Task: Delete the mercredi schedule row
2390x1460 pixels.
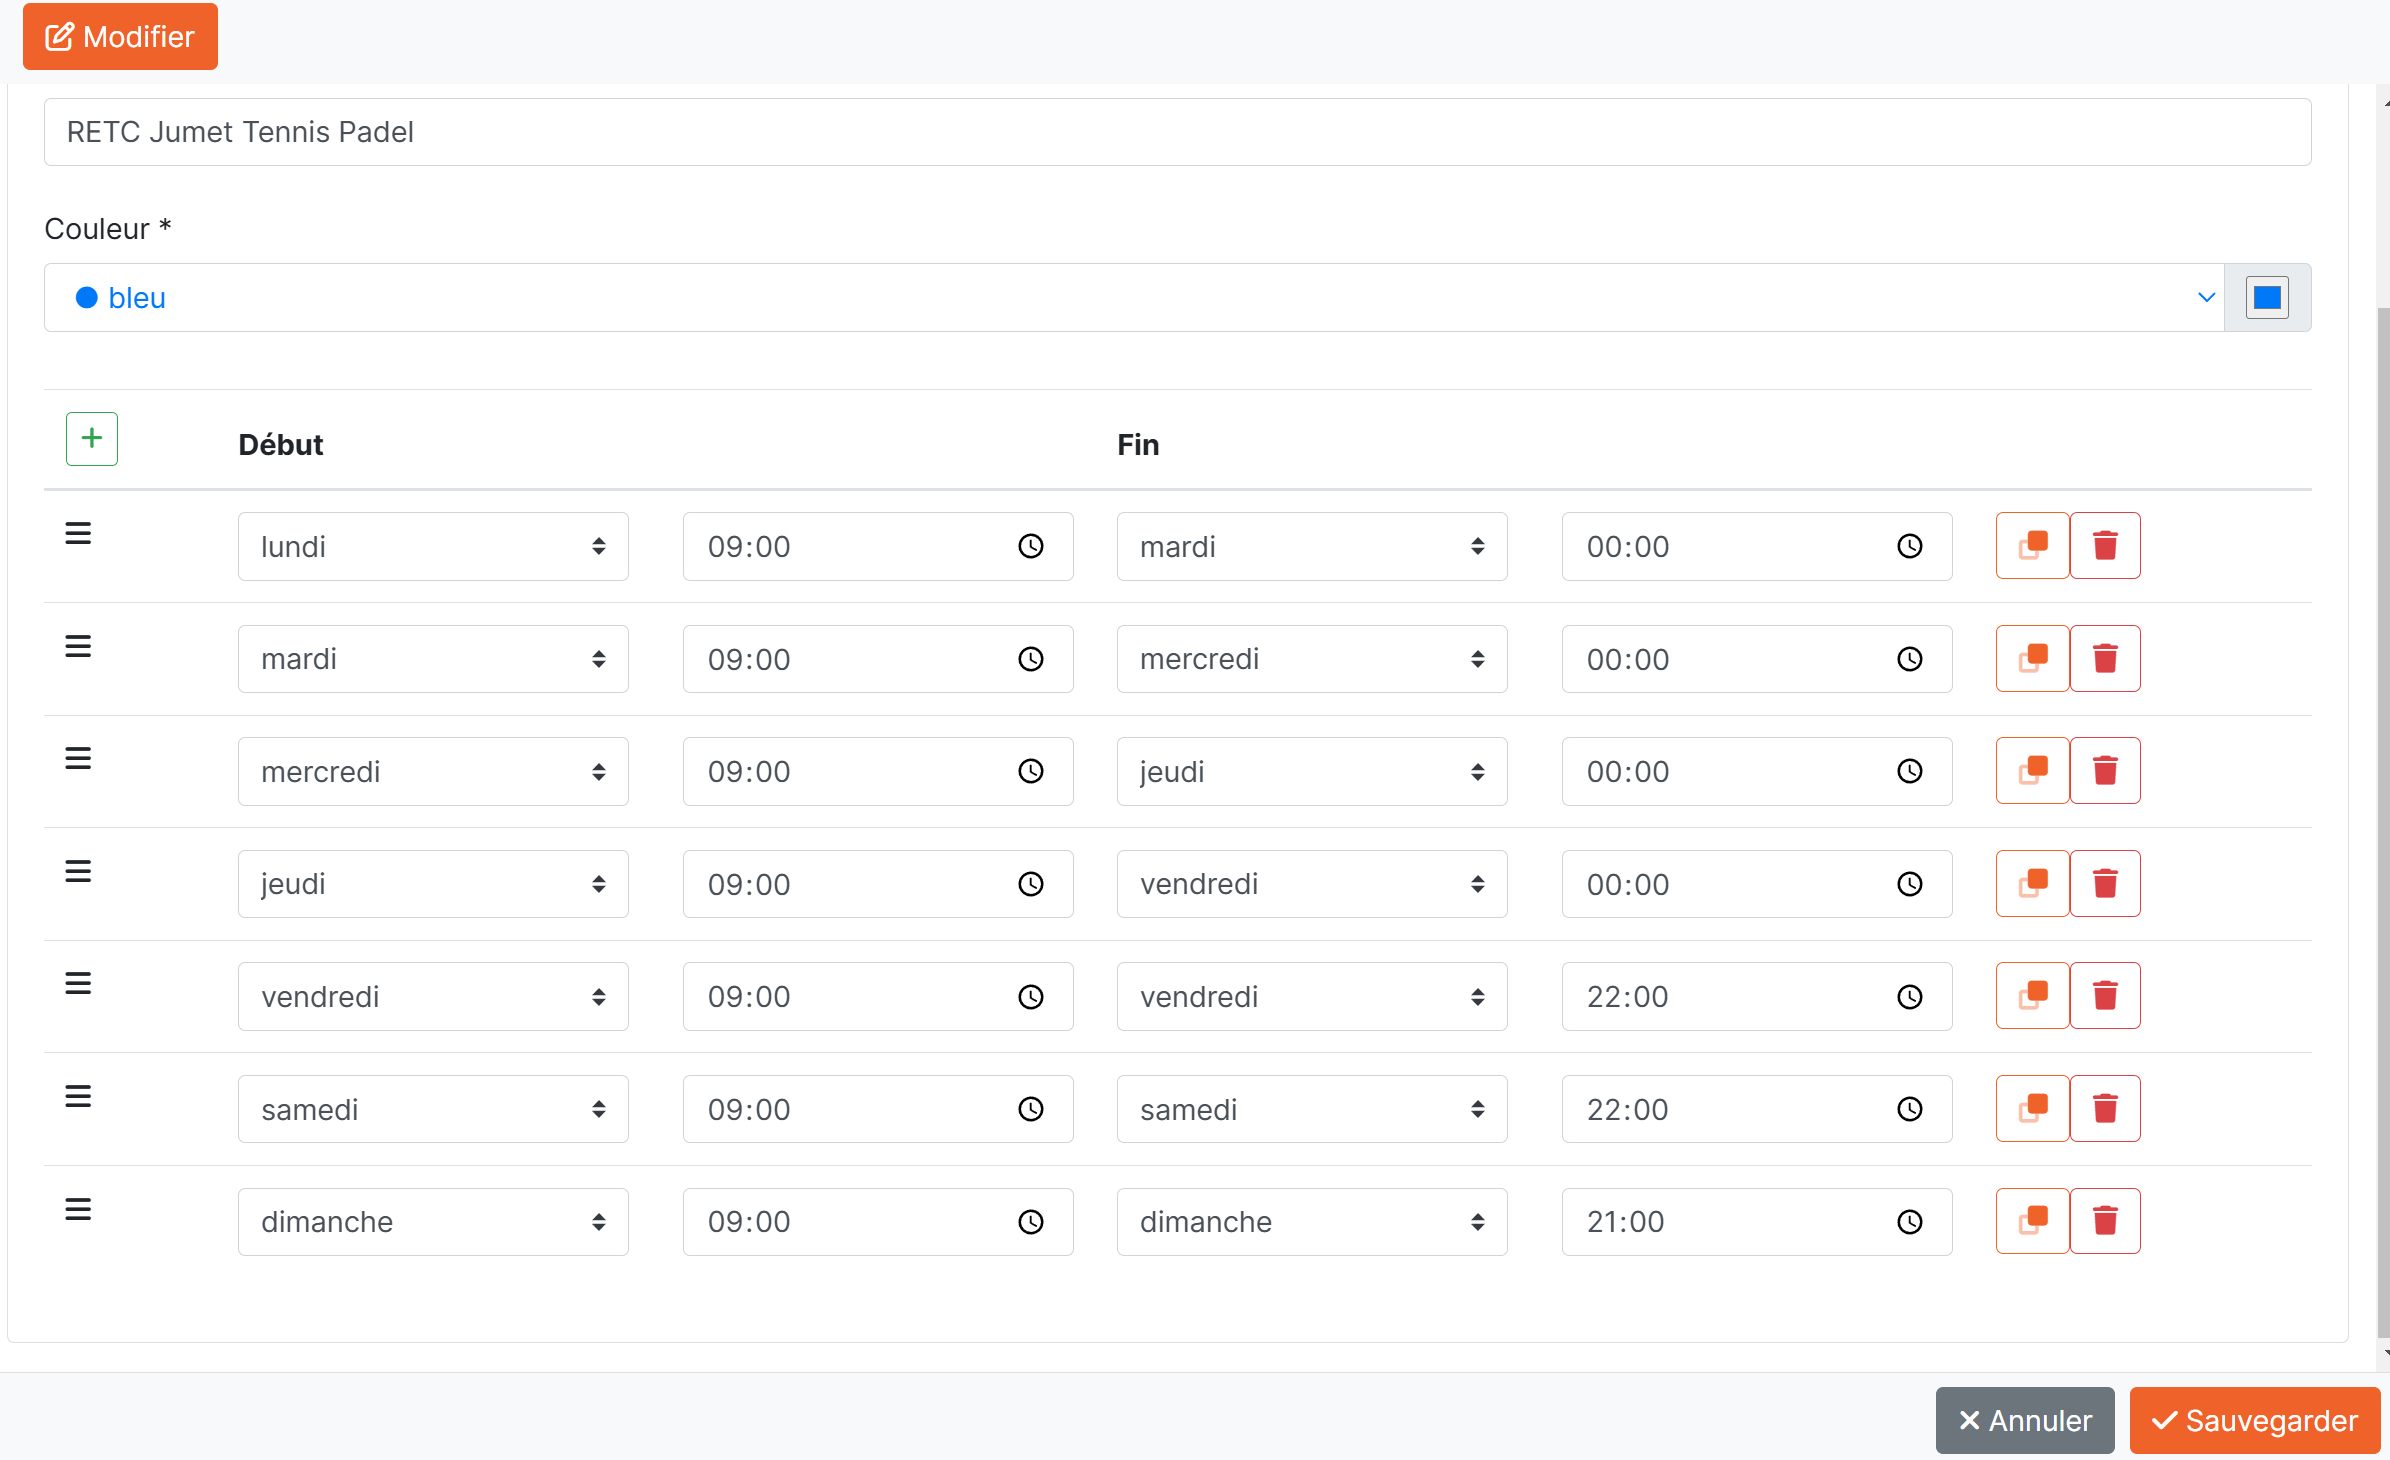Action: click(x=2105, y=771)
